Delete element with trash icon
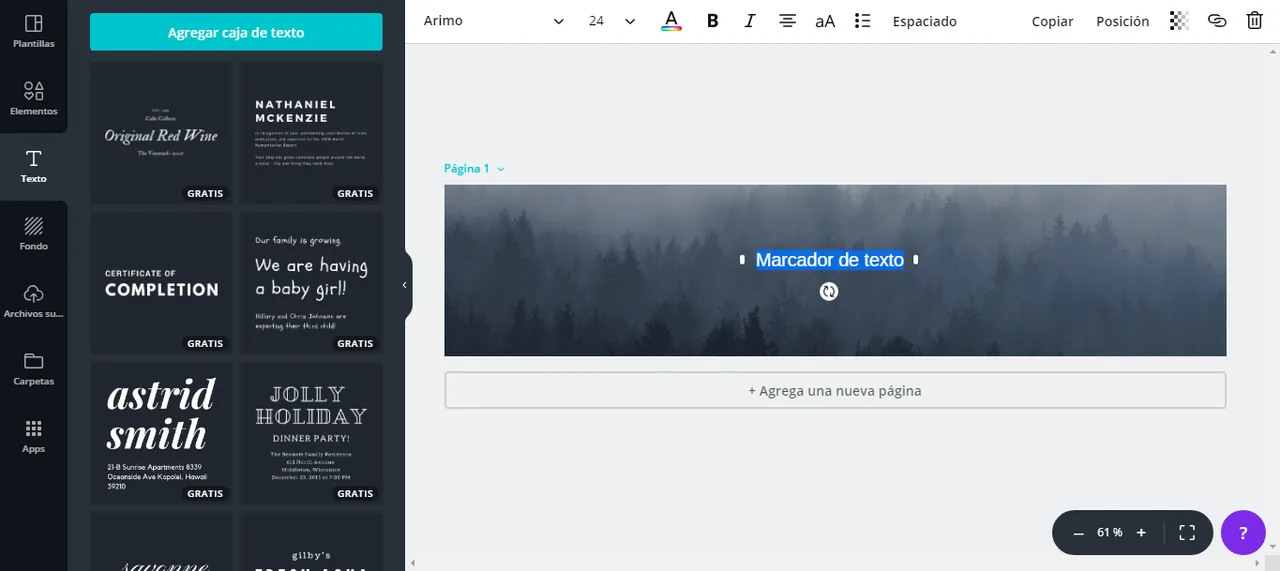This screenshot has width=1280, height=571. (1254, 21)
